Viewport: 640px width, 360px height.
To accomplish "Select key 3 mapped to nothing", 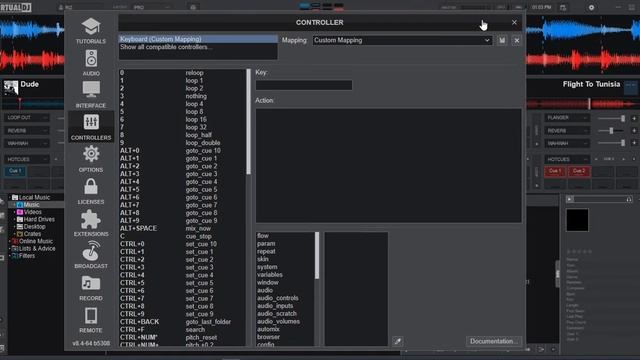I will tap(182, 96).
